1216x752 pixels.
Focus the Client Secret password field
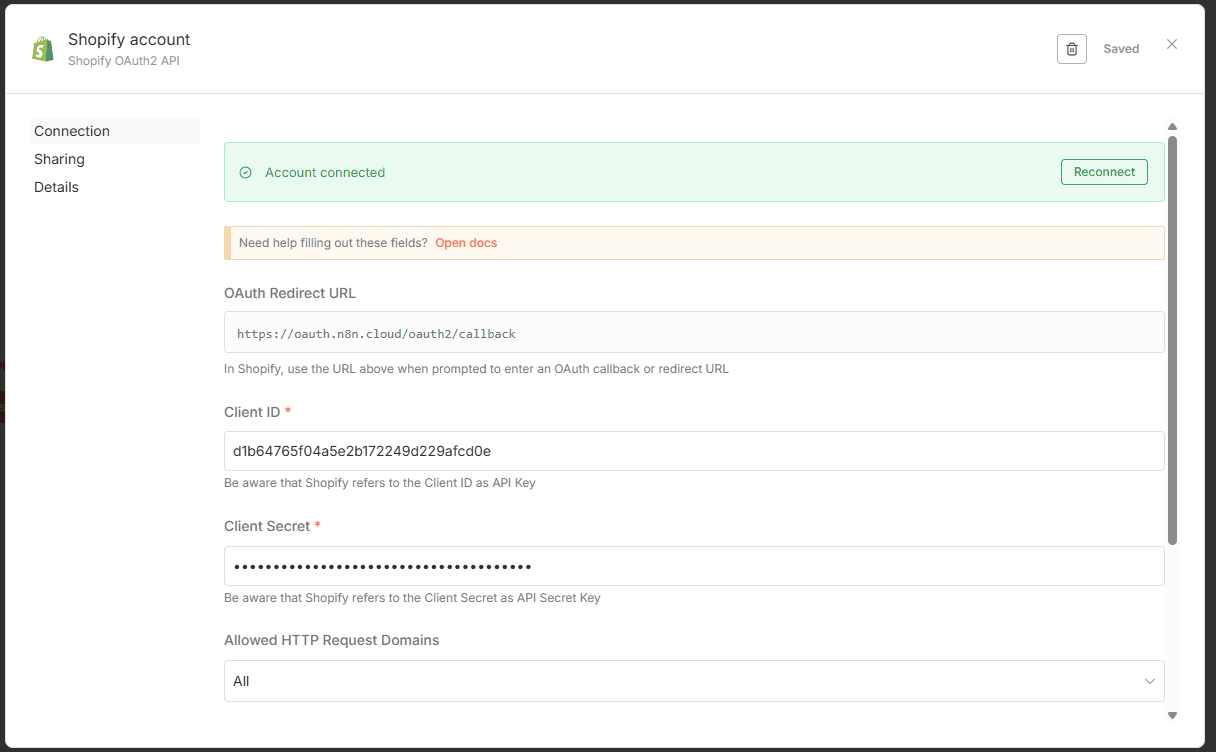click(694, 566)
